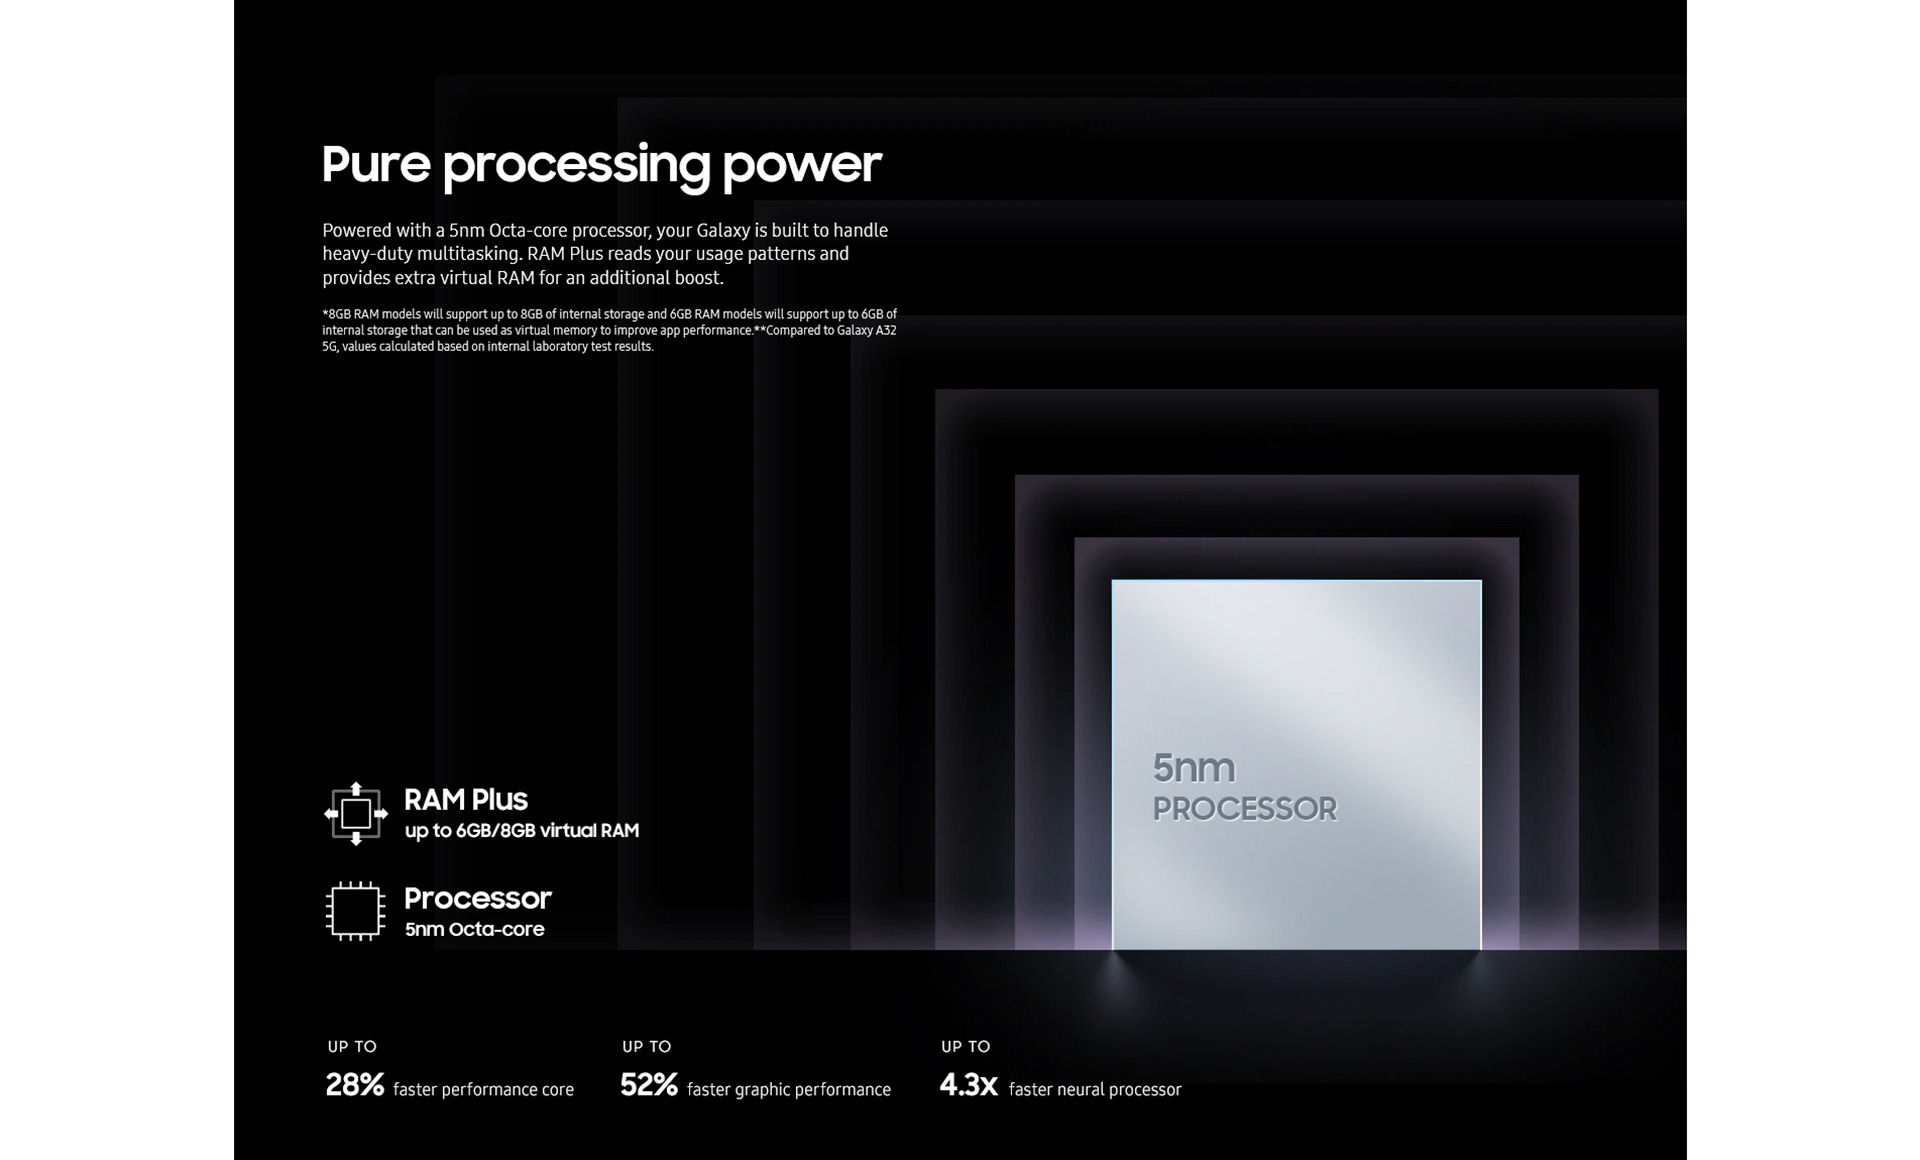This screenshot has height=1160, width=1920.
Task: Click paragraph starting 'Powered with a 5nm Octa-core'
Action: pyautogui.click(x=605, y=254)
